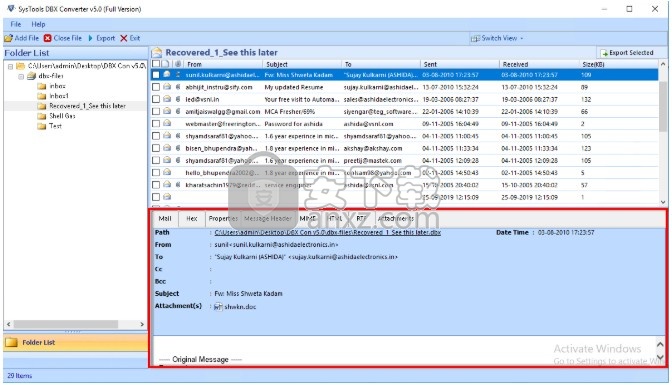The image size is (672, 385).
Task: Check the abhijit_instru email row checkbox
Action: coord(156,87)
